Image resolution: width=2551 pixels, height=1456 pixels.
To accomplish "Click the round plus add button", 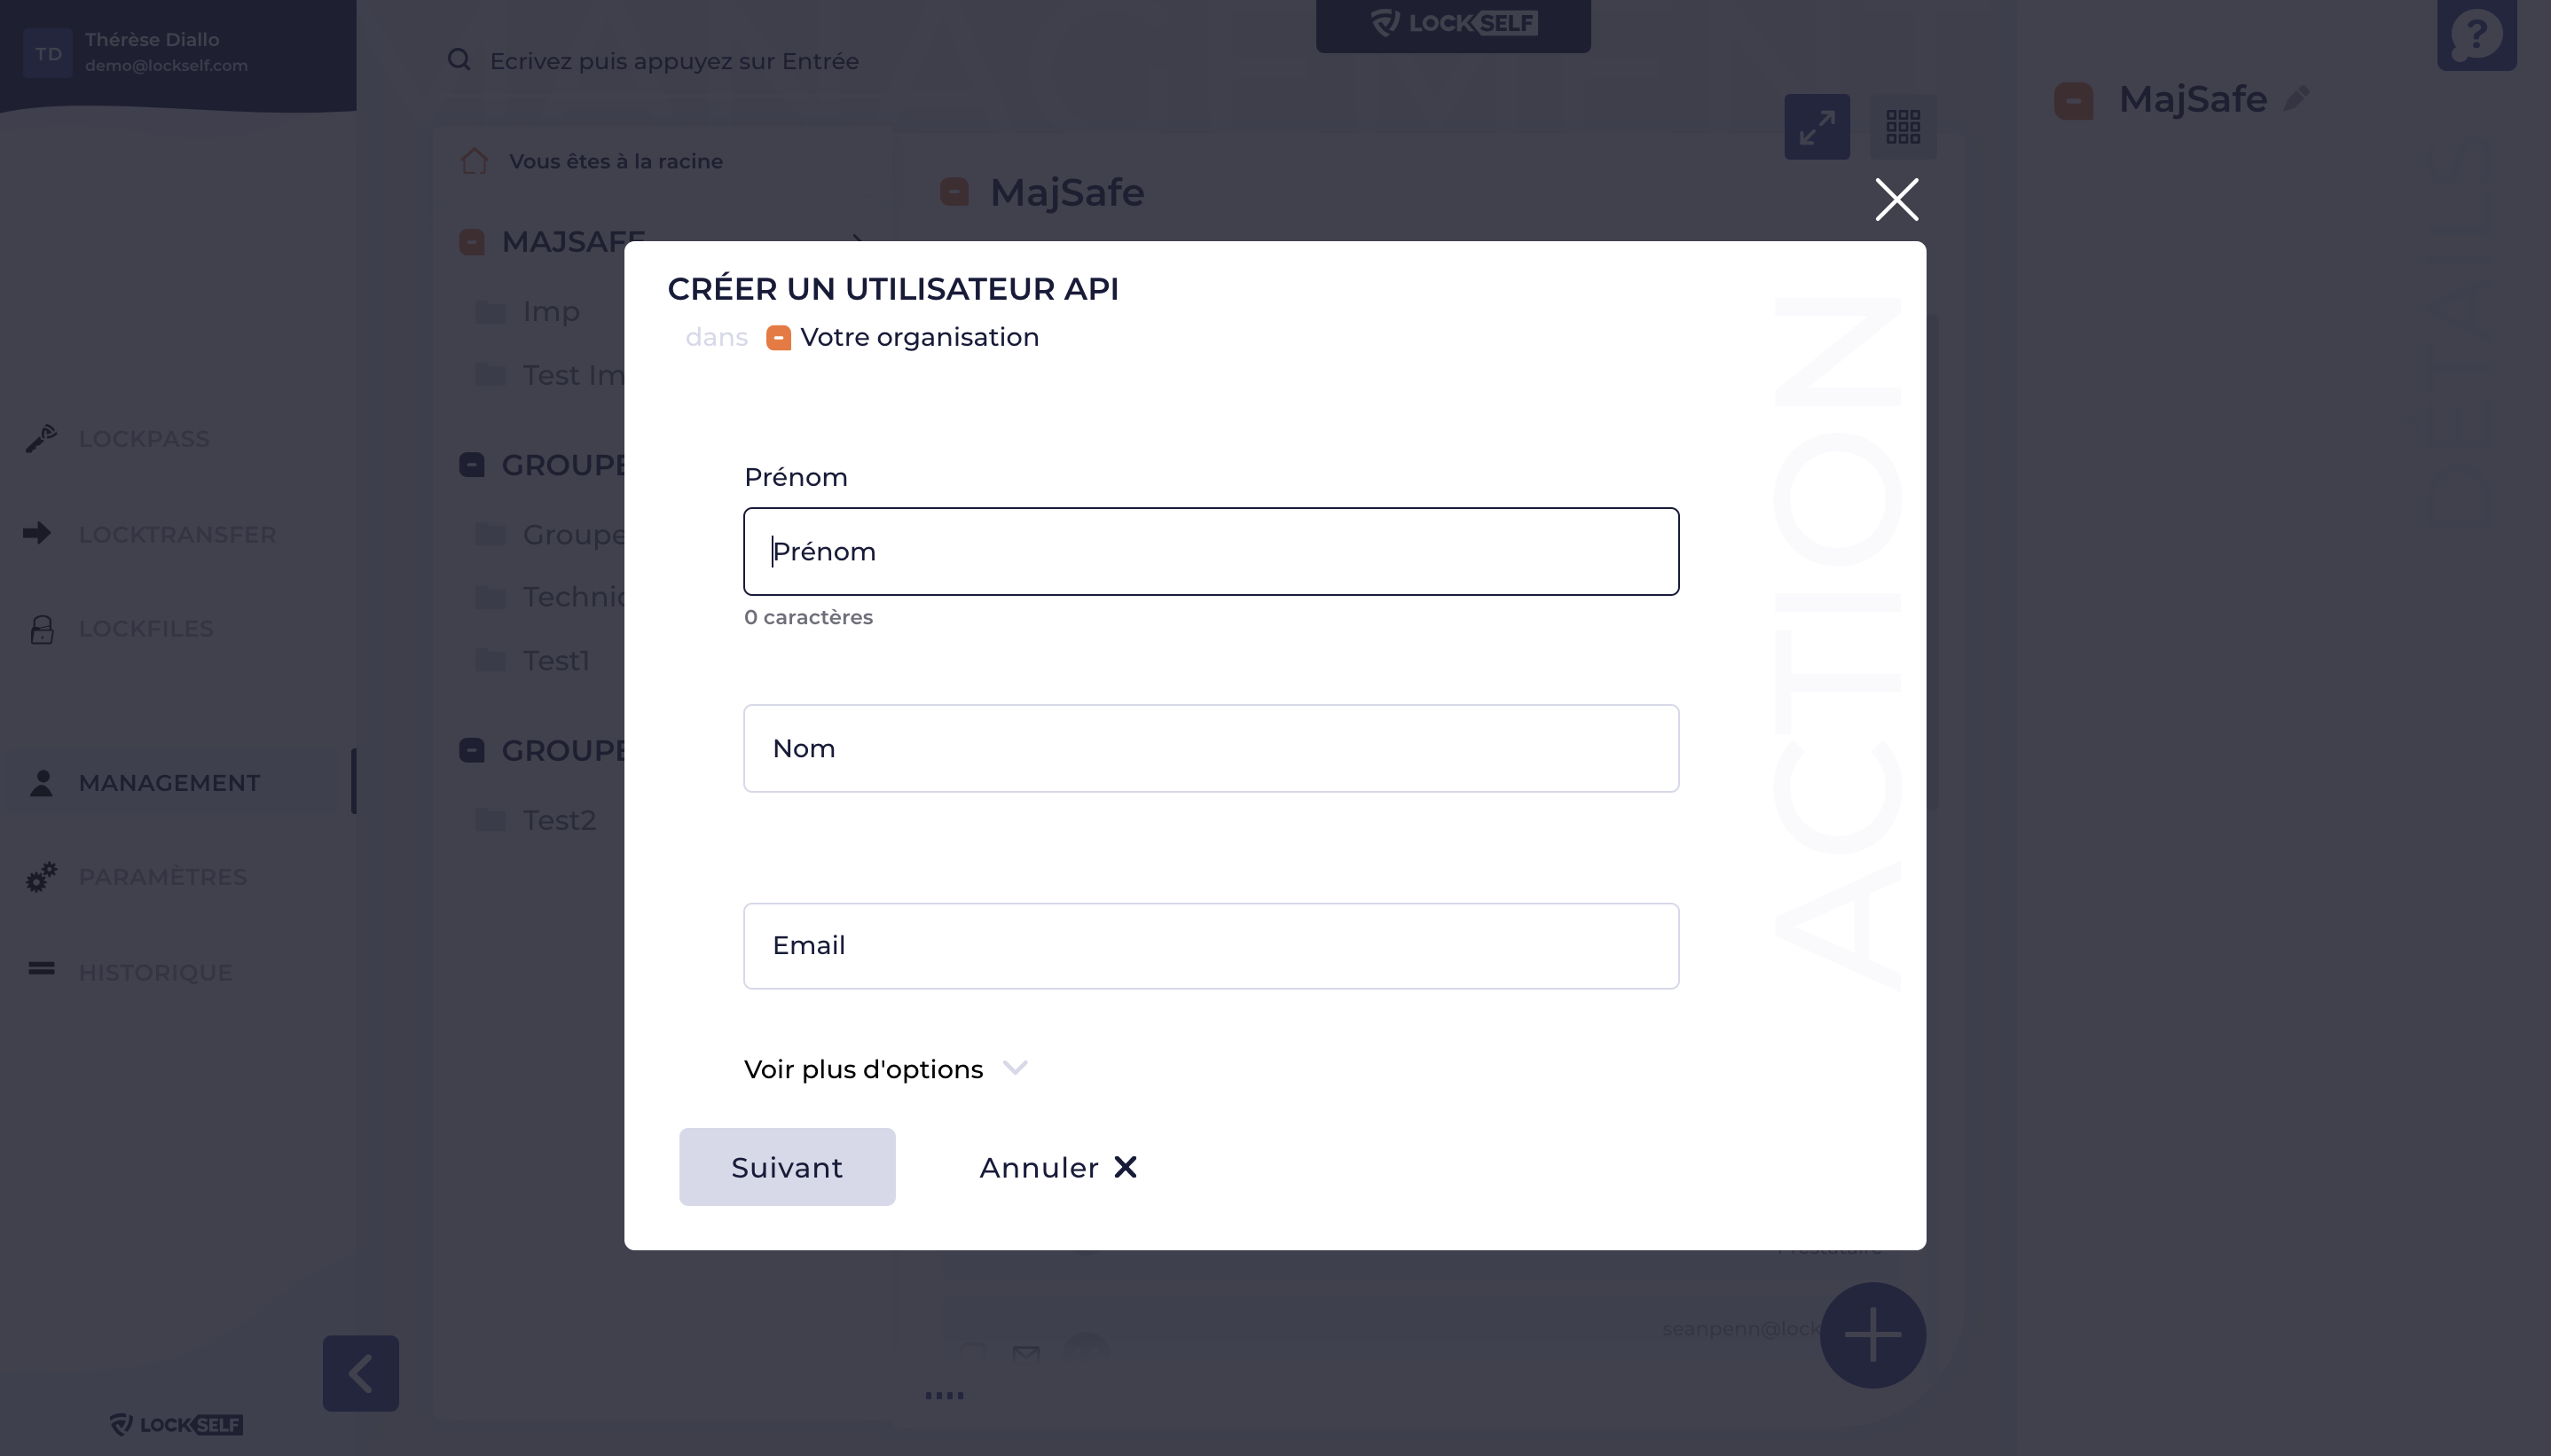I will click(1872, 1334).
